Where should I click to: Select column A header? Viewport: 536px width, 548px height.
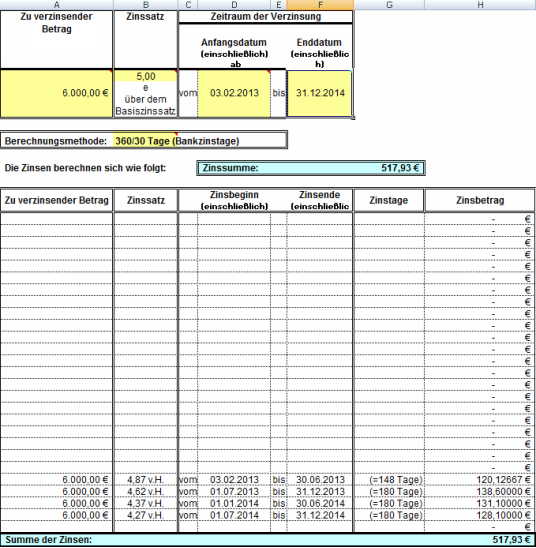(57, 5)
